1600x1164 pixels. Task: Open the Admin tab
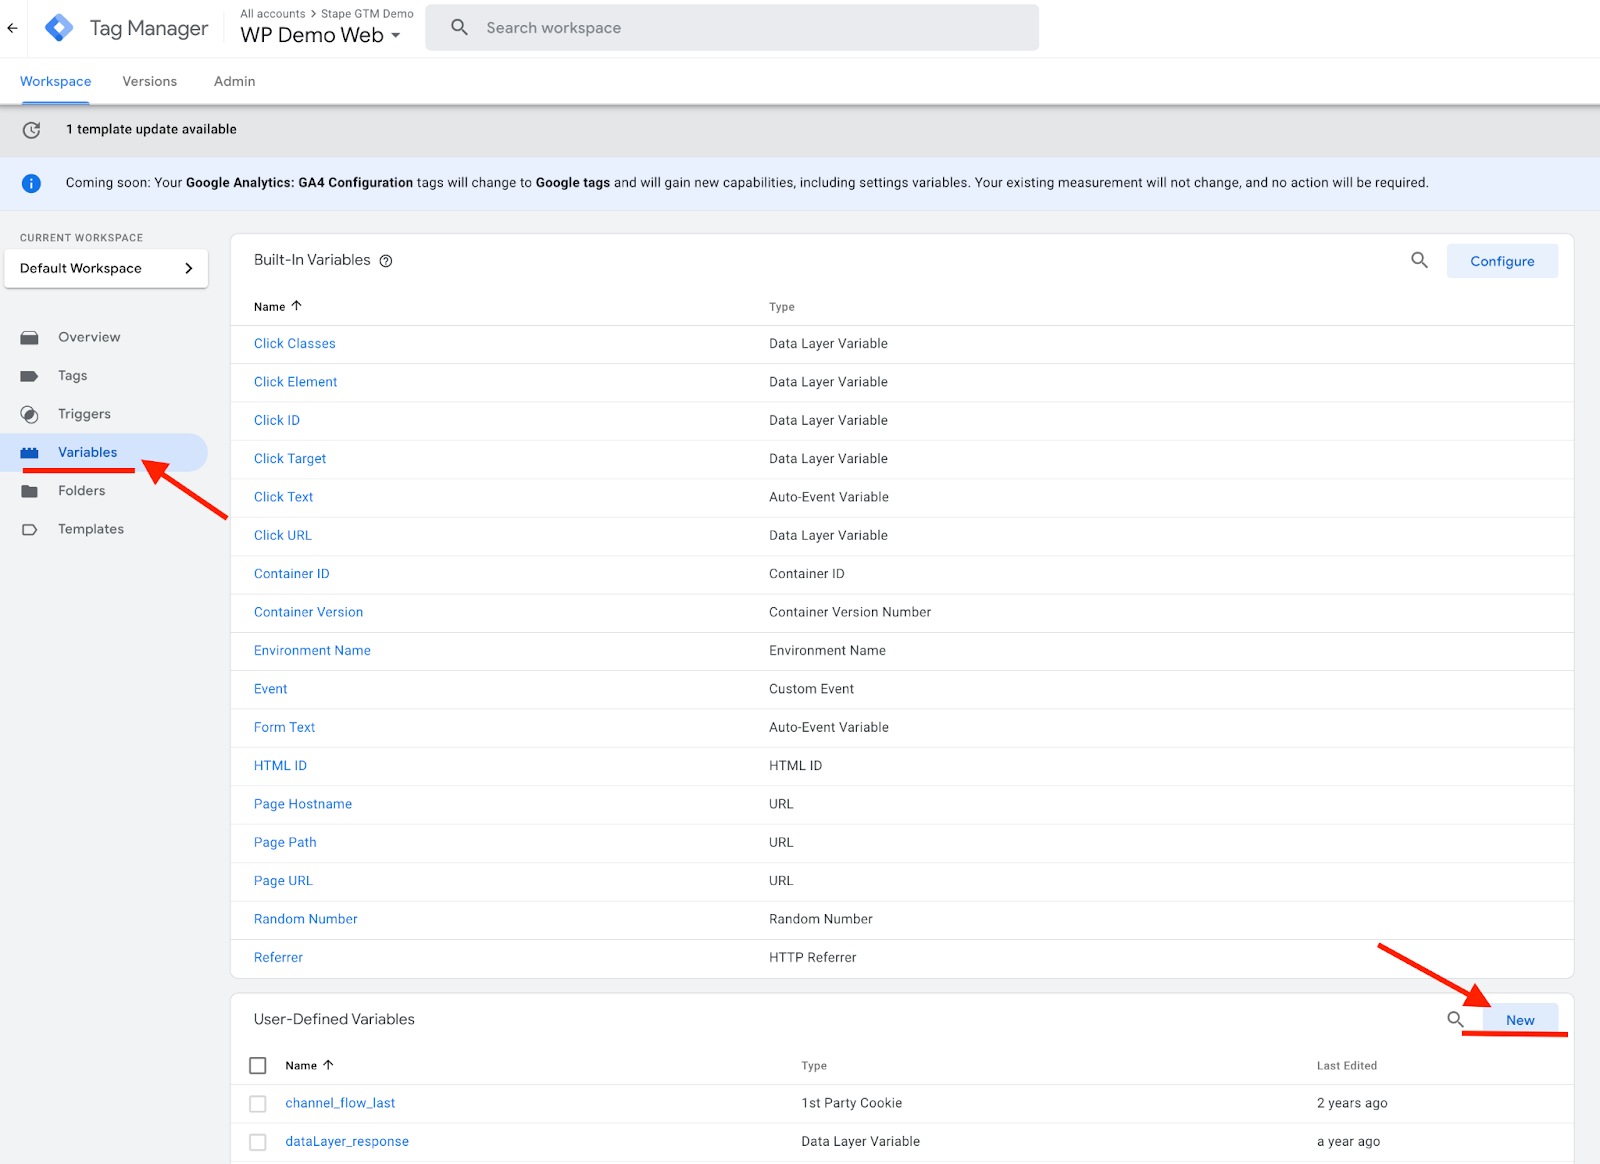[x=233, y=81]
